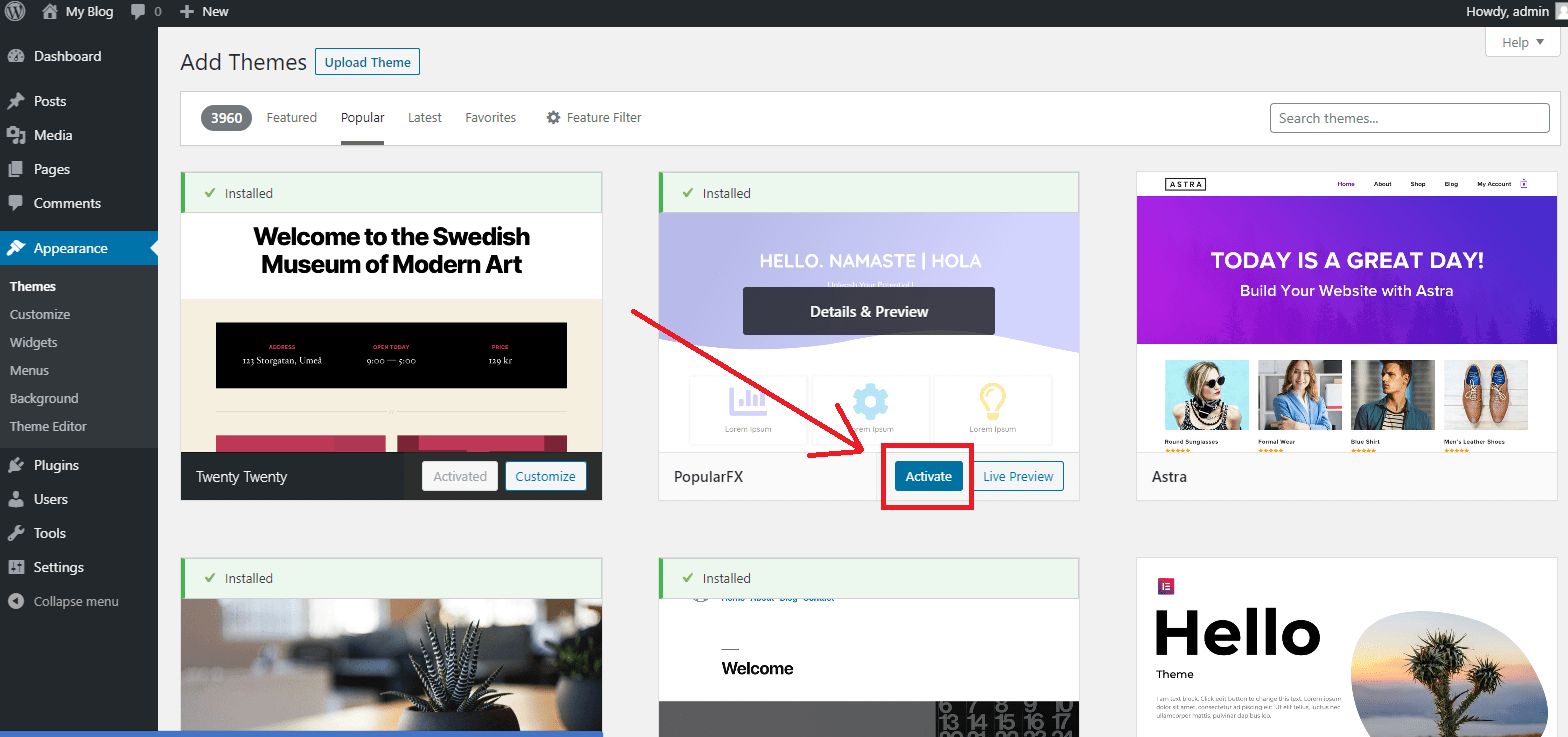
Task: Click the Posts pushpin icon
Action: (16, 101)
